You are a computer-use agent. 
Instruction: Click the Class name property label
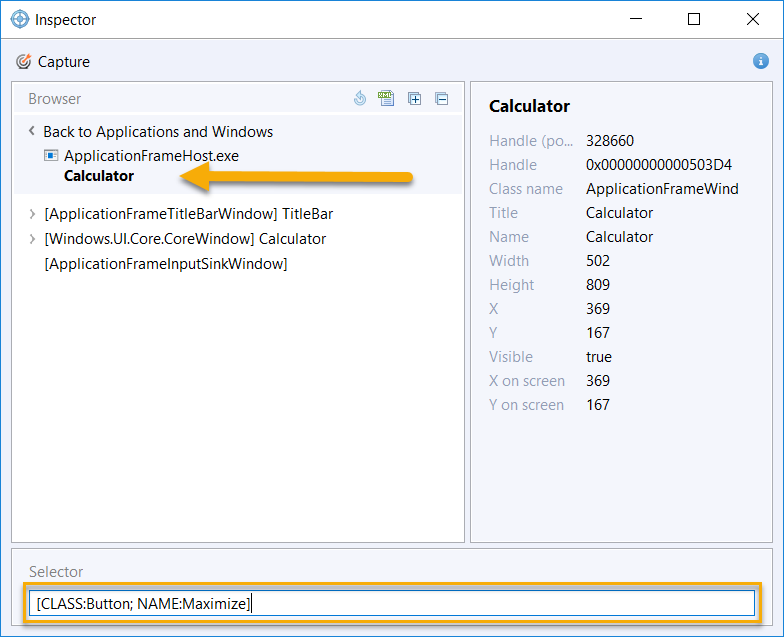[x=526, y=189]
